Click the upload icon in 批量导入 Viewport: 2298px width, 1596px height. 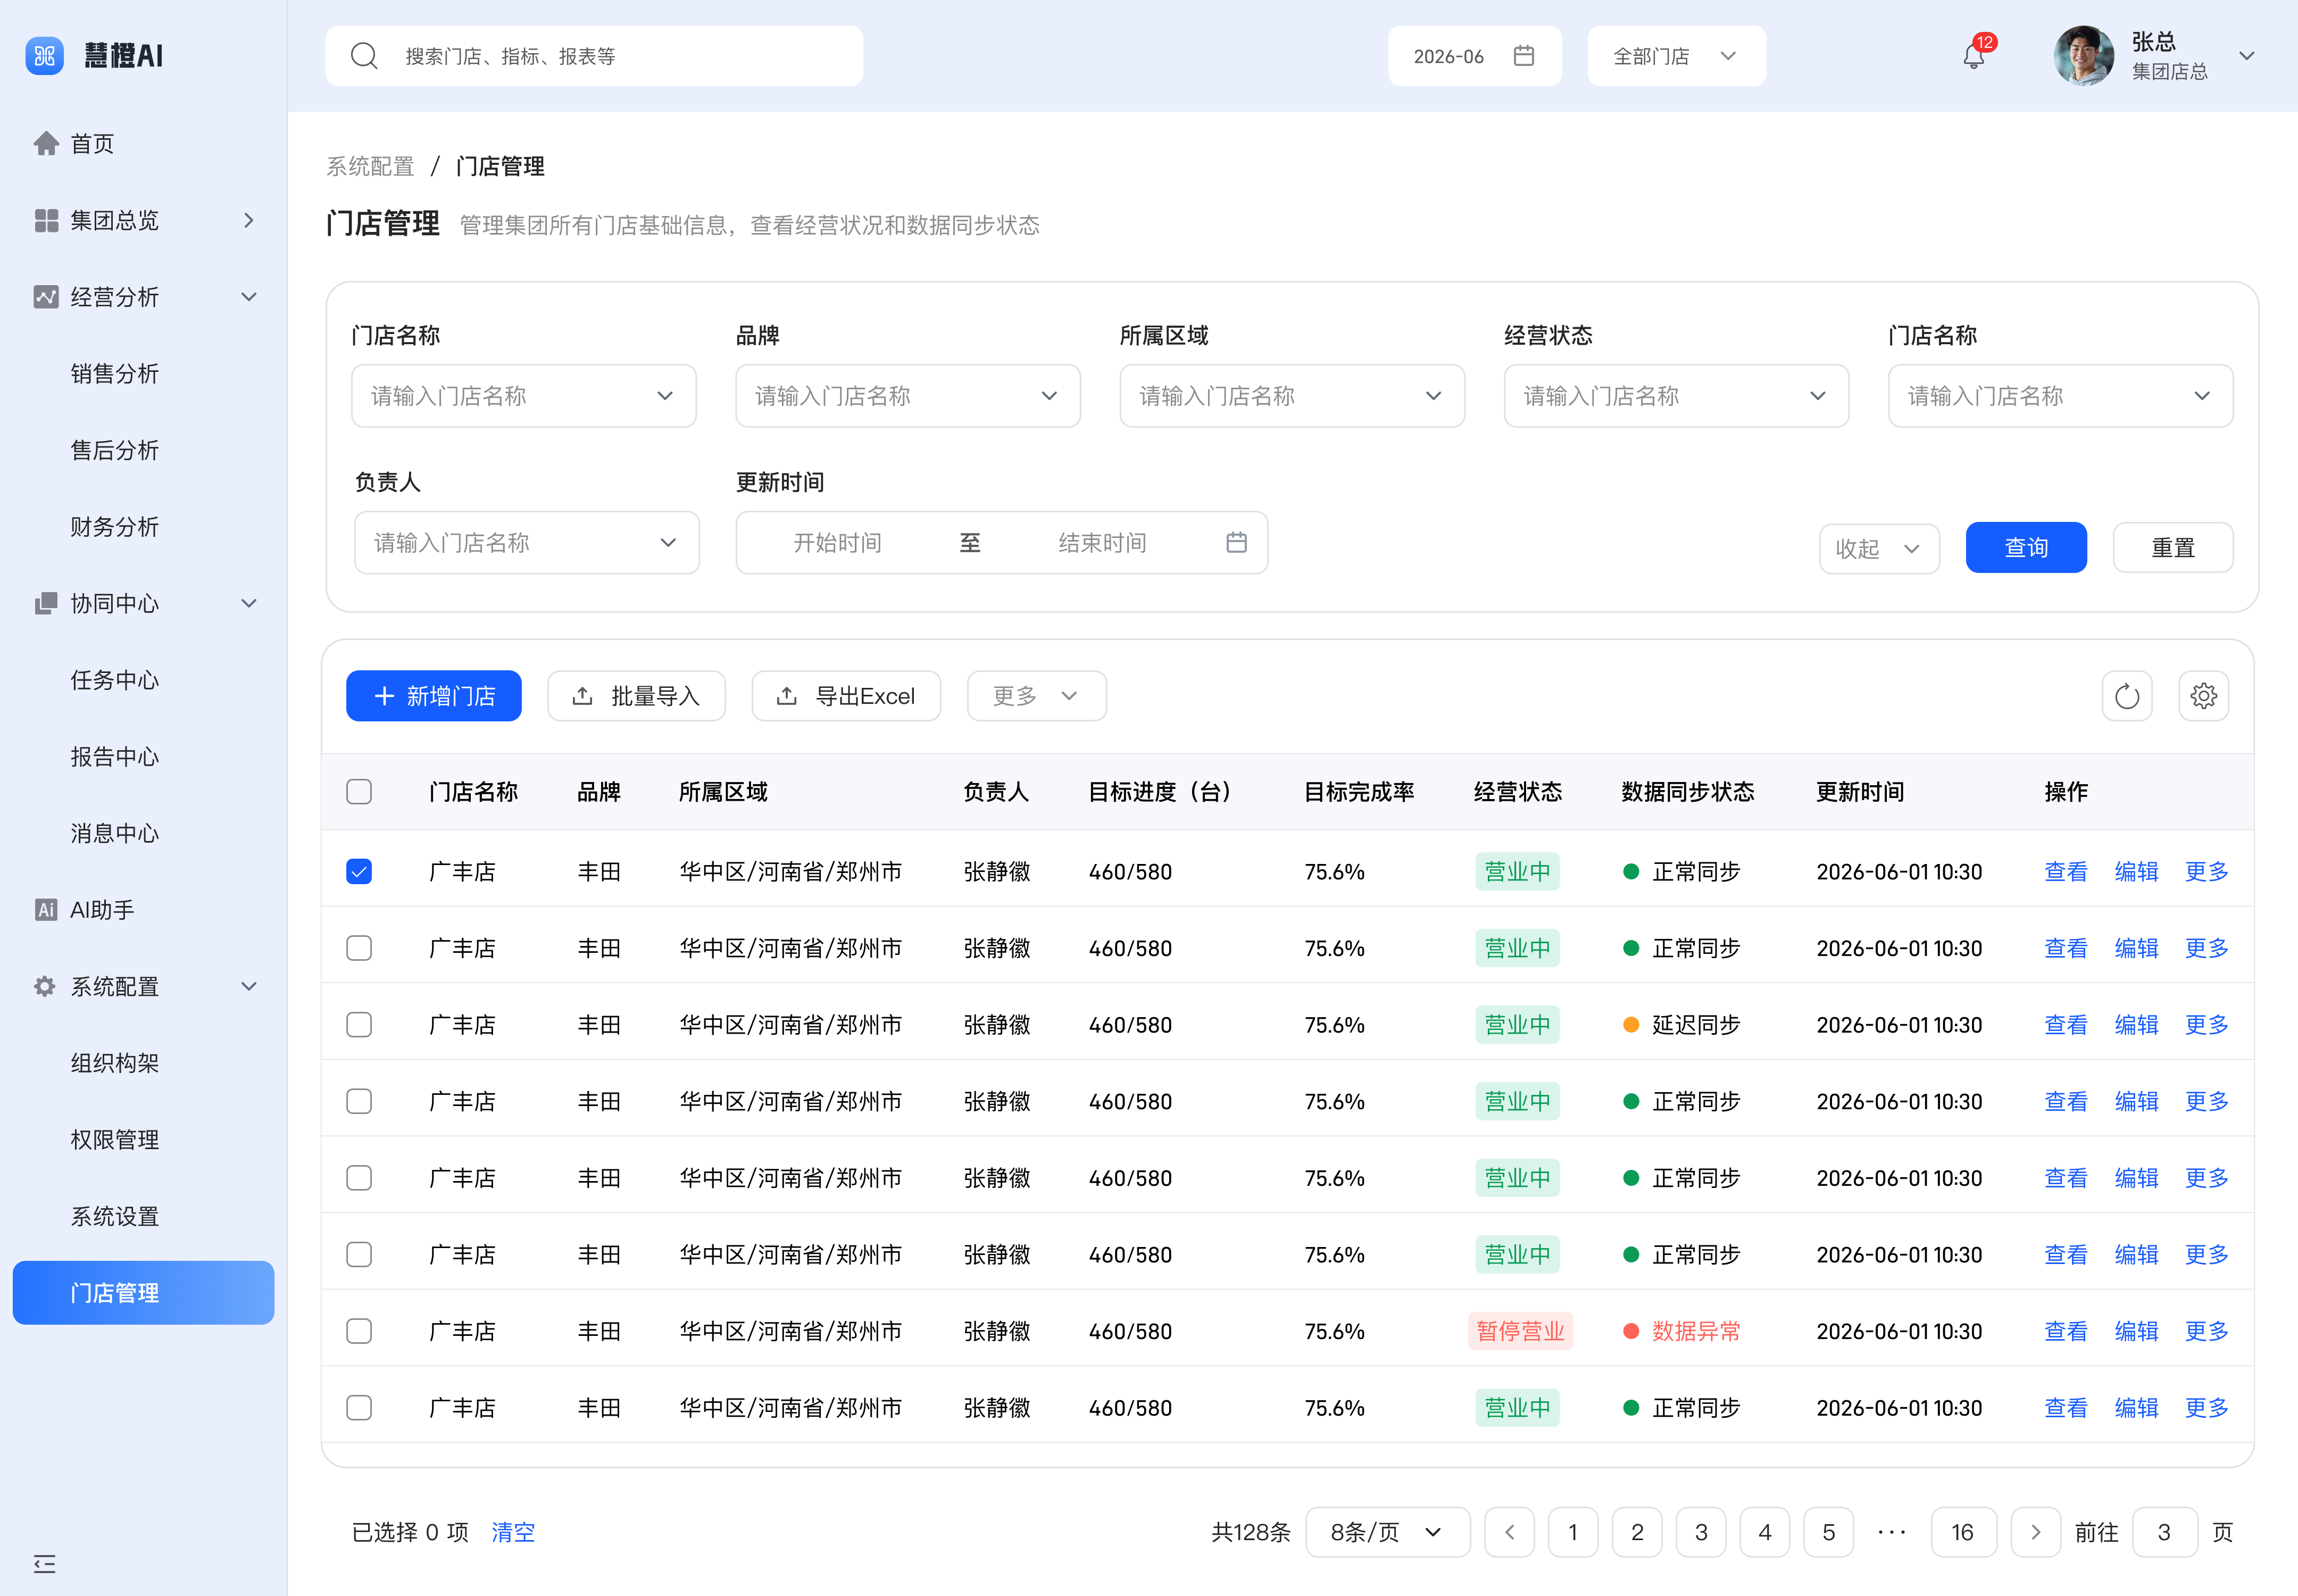click(583, 696)
